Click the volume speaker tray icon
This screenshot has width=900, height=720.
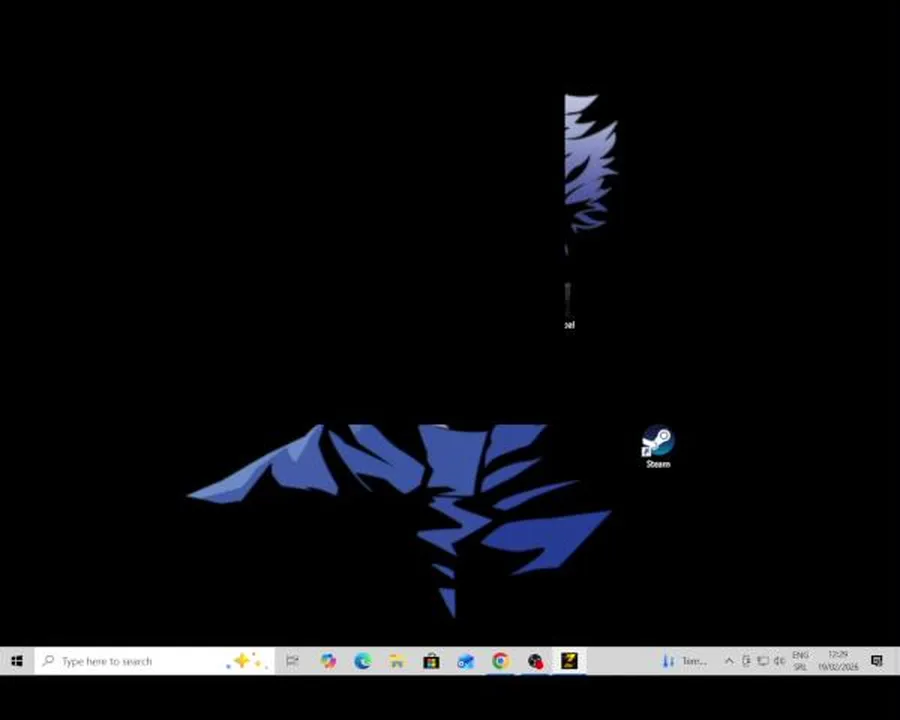pyautogui.click(x=779, y=661)
